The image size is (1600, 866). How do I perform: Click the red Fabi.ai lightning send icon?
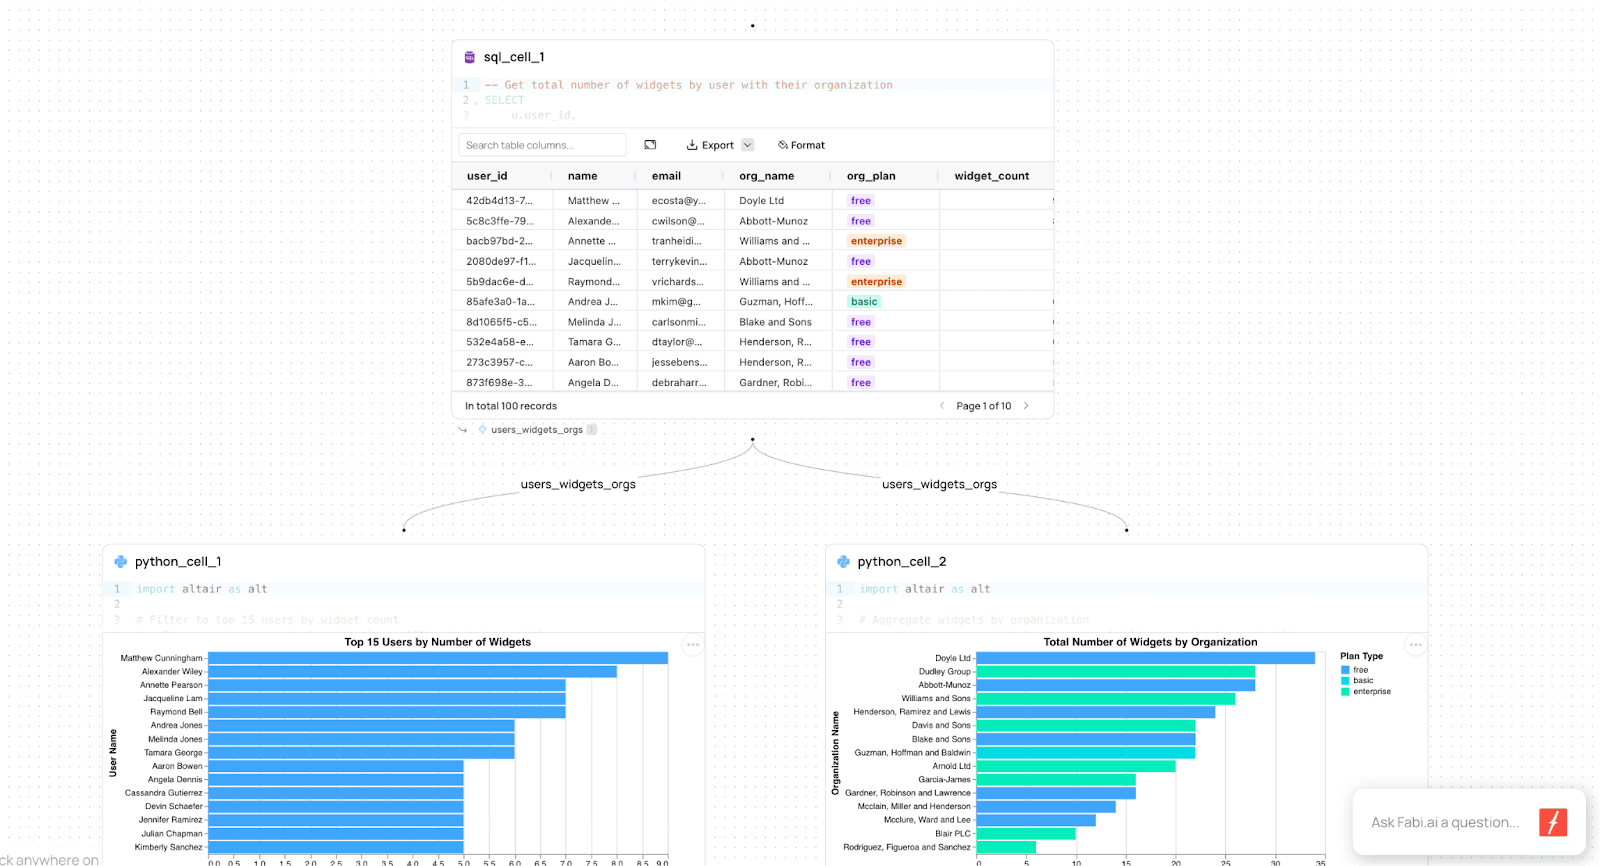pyautogui.click(x=1552, y=822)
